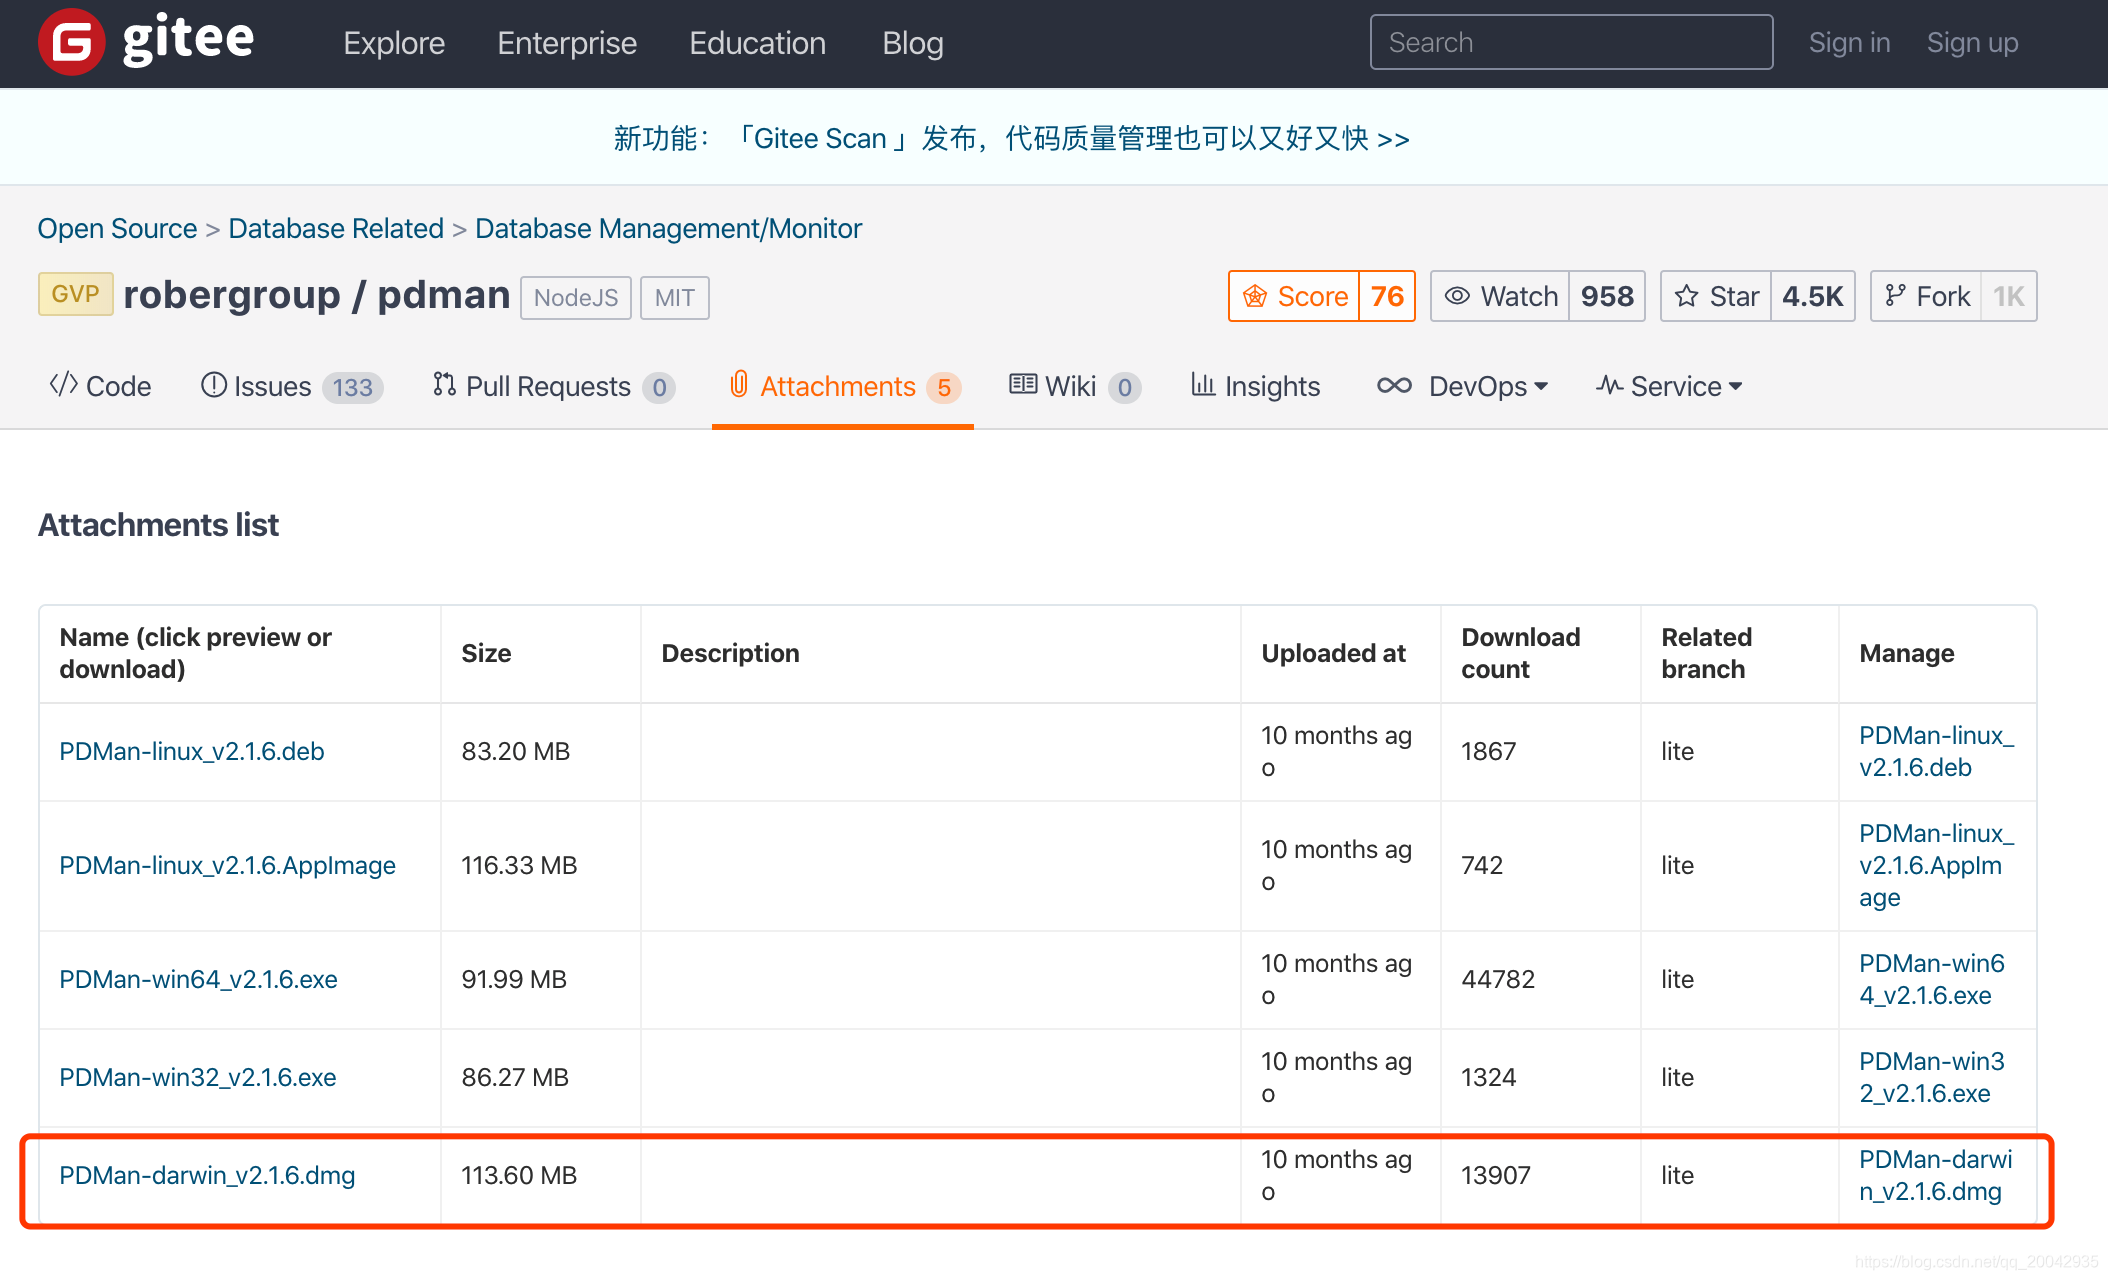Viewport: 2108px width, 1280px height.
Task: Click the Score medal icon
Action: (1255, 296)
